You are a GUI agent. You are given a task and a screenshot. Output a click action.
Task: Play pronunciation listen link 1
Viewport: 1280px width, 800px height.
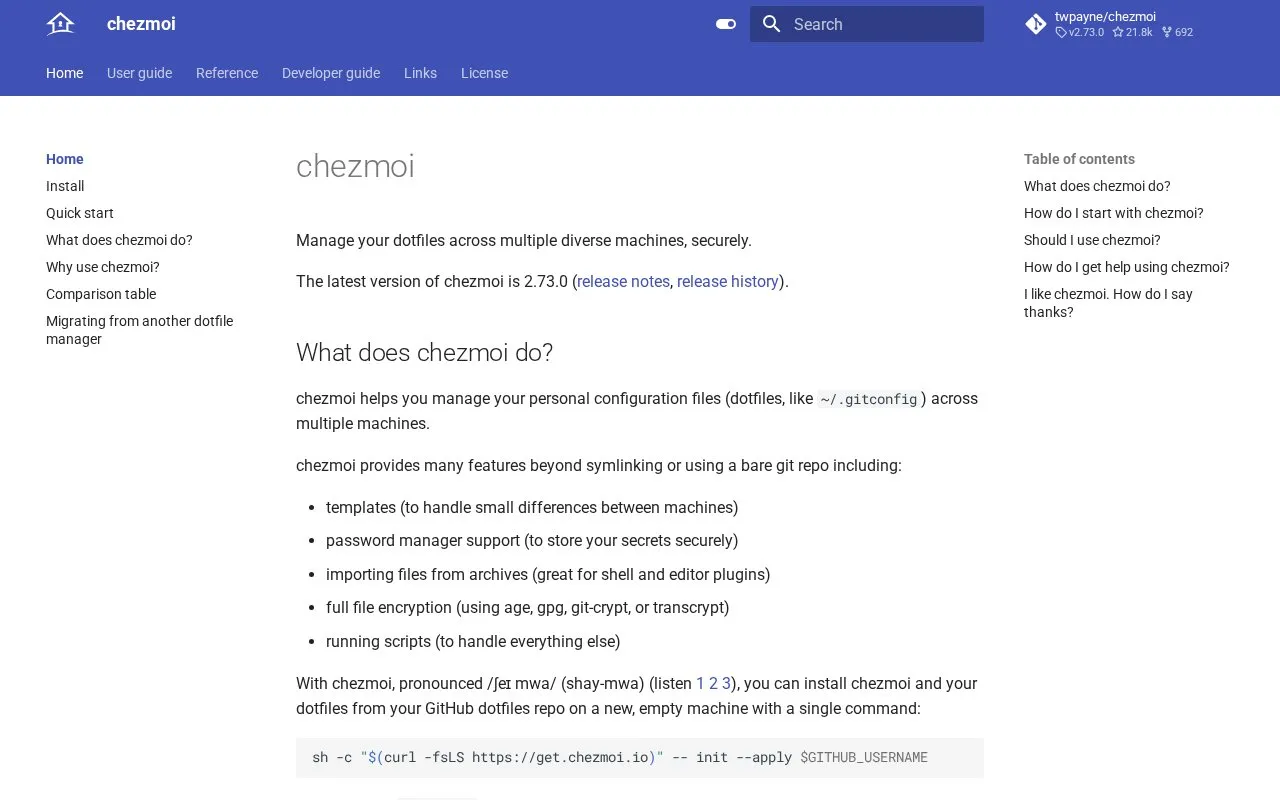coord(700,684)
